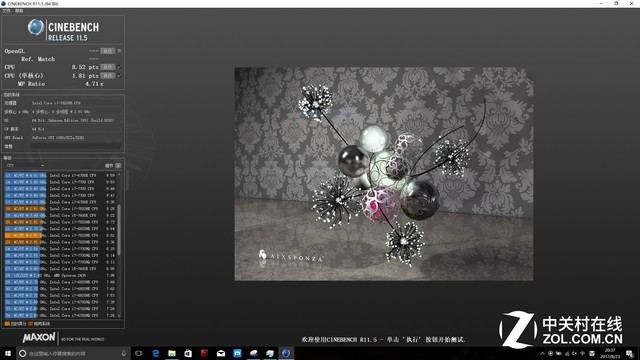Open the red app on the taskbar
The width and height of the screenshot is (640, 360).
click(204, 353)
